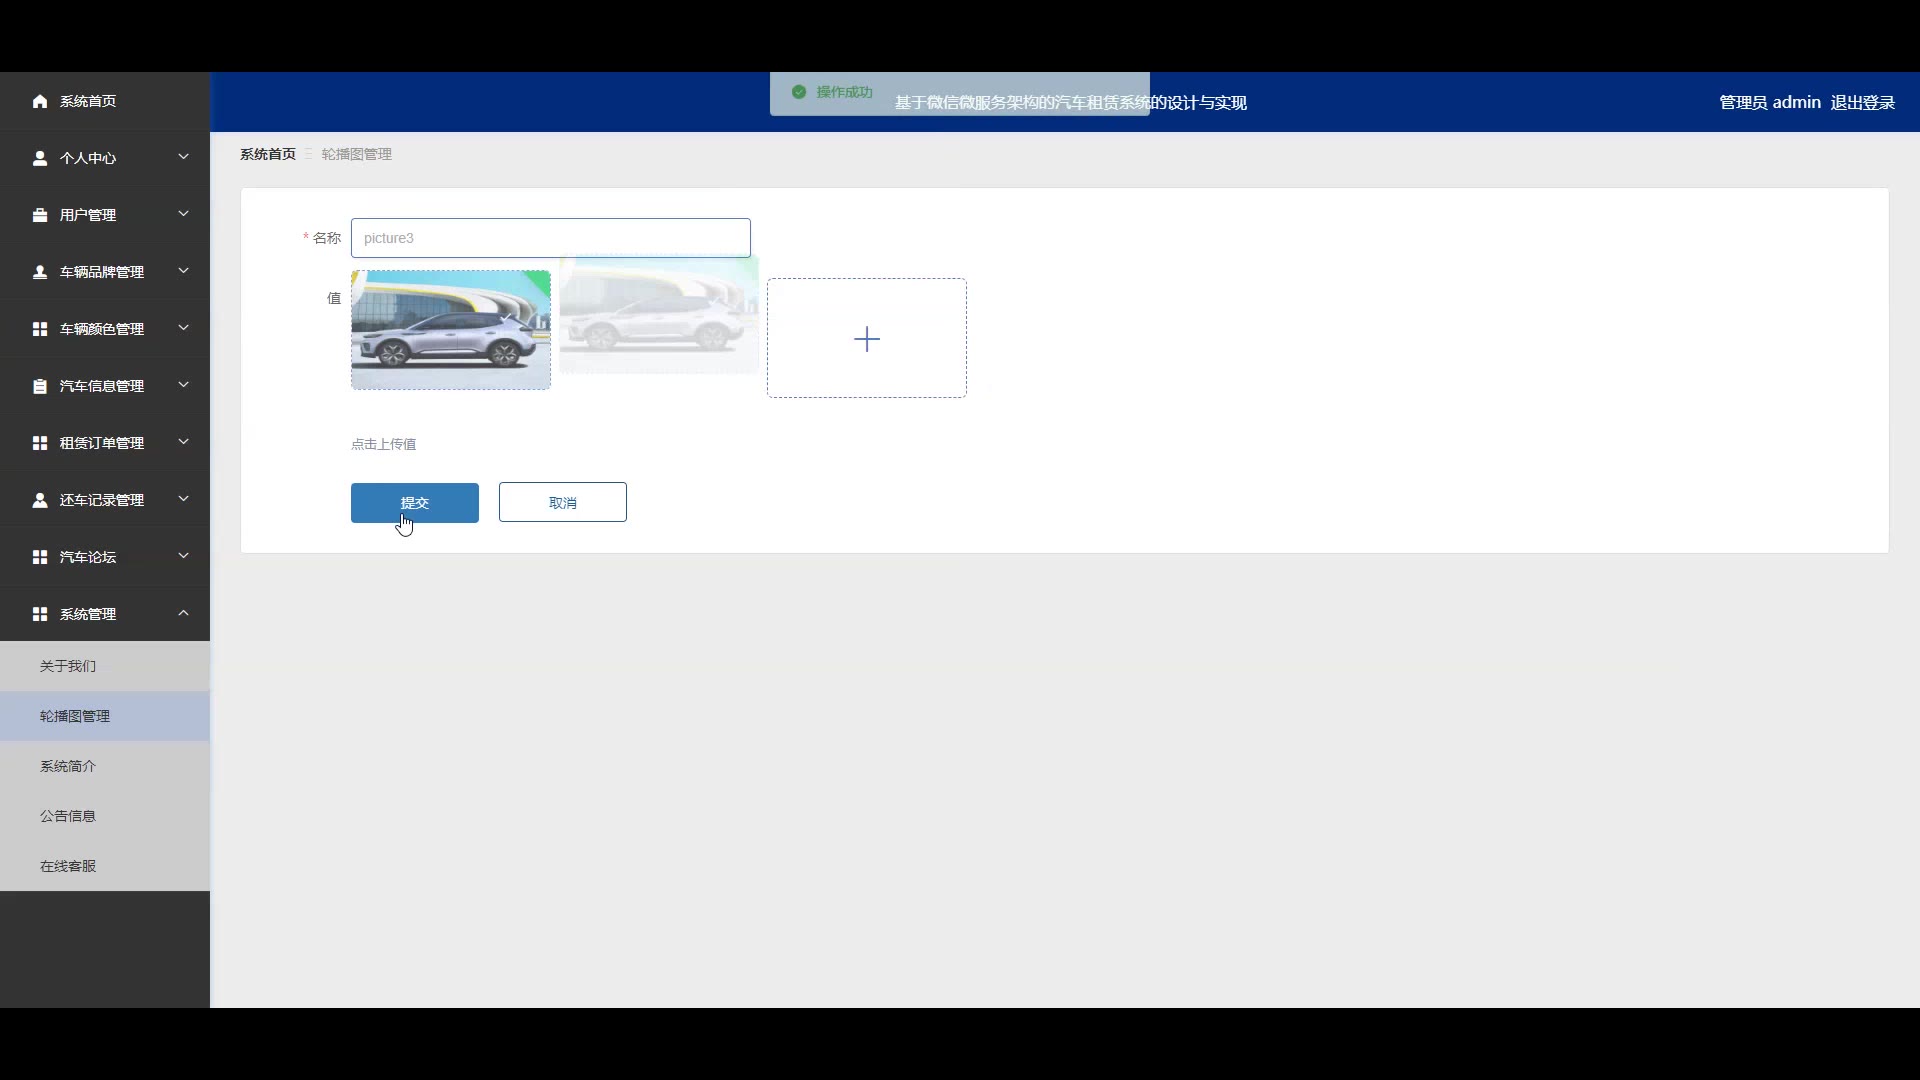Select the 在线客服 submenu item
Screen dimensions: 1920x1080
(68, 866)
